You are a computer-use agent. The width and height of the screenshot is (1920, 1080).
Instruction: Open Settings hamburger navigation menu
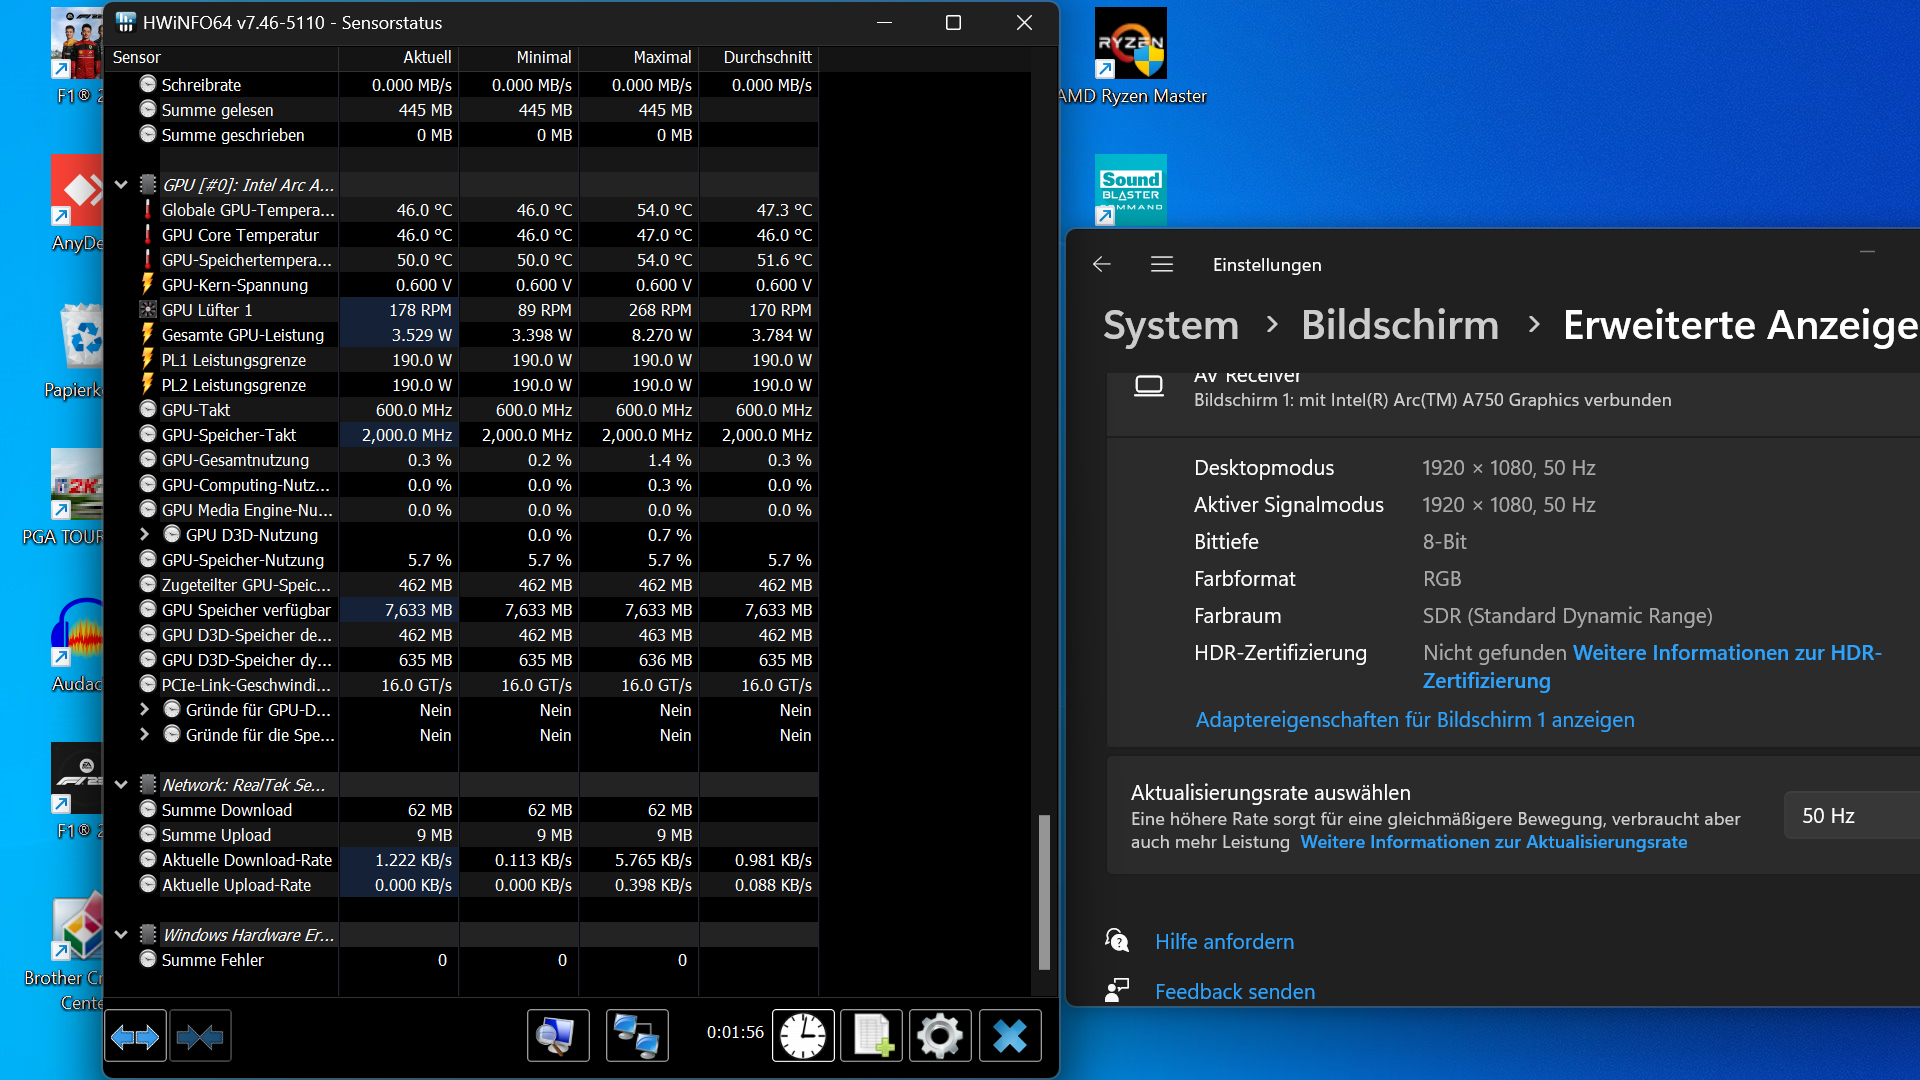click(x=1161, y=264)
